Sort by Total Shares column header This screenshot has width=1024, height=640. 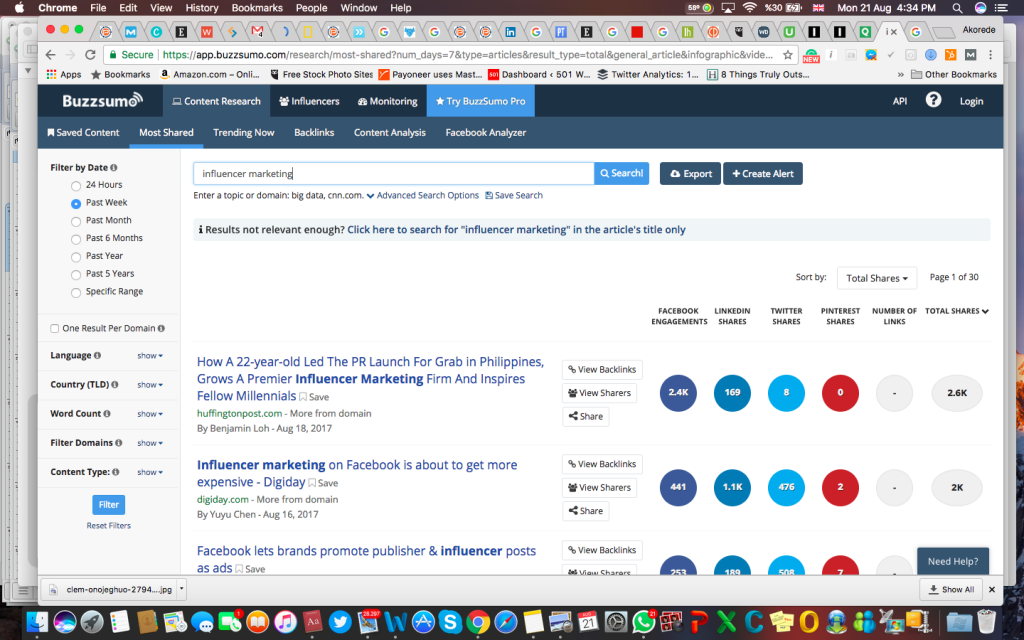tap(957, 311)
